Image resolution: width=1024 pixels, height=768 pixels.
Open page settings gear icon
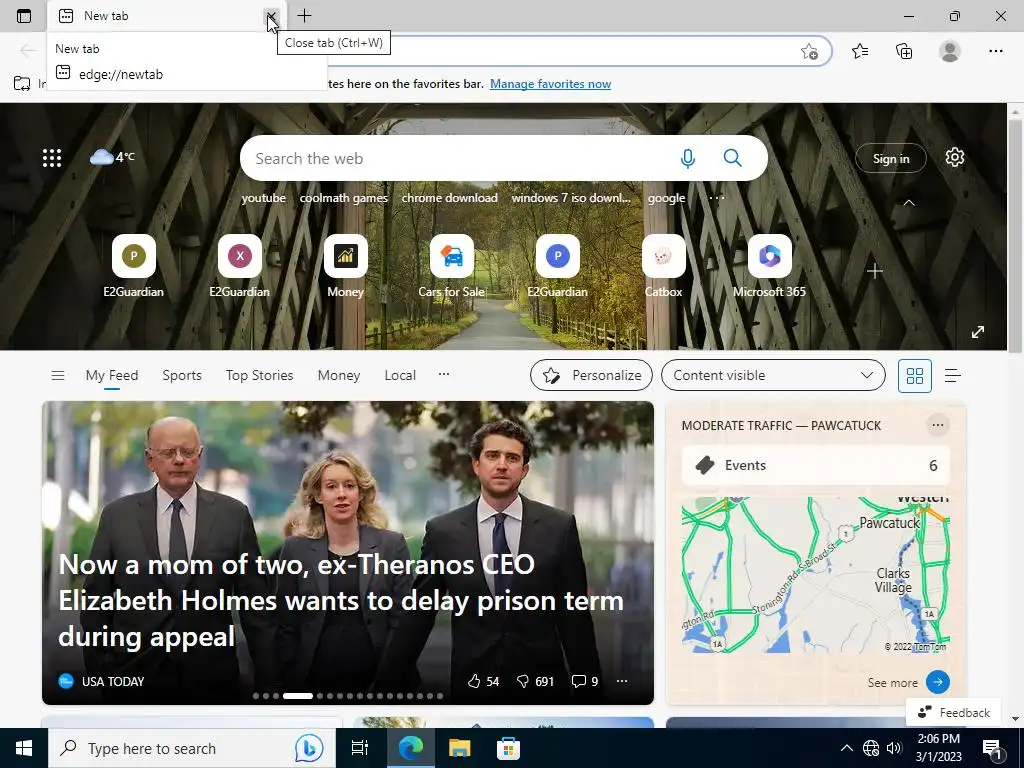(955, 157)
